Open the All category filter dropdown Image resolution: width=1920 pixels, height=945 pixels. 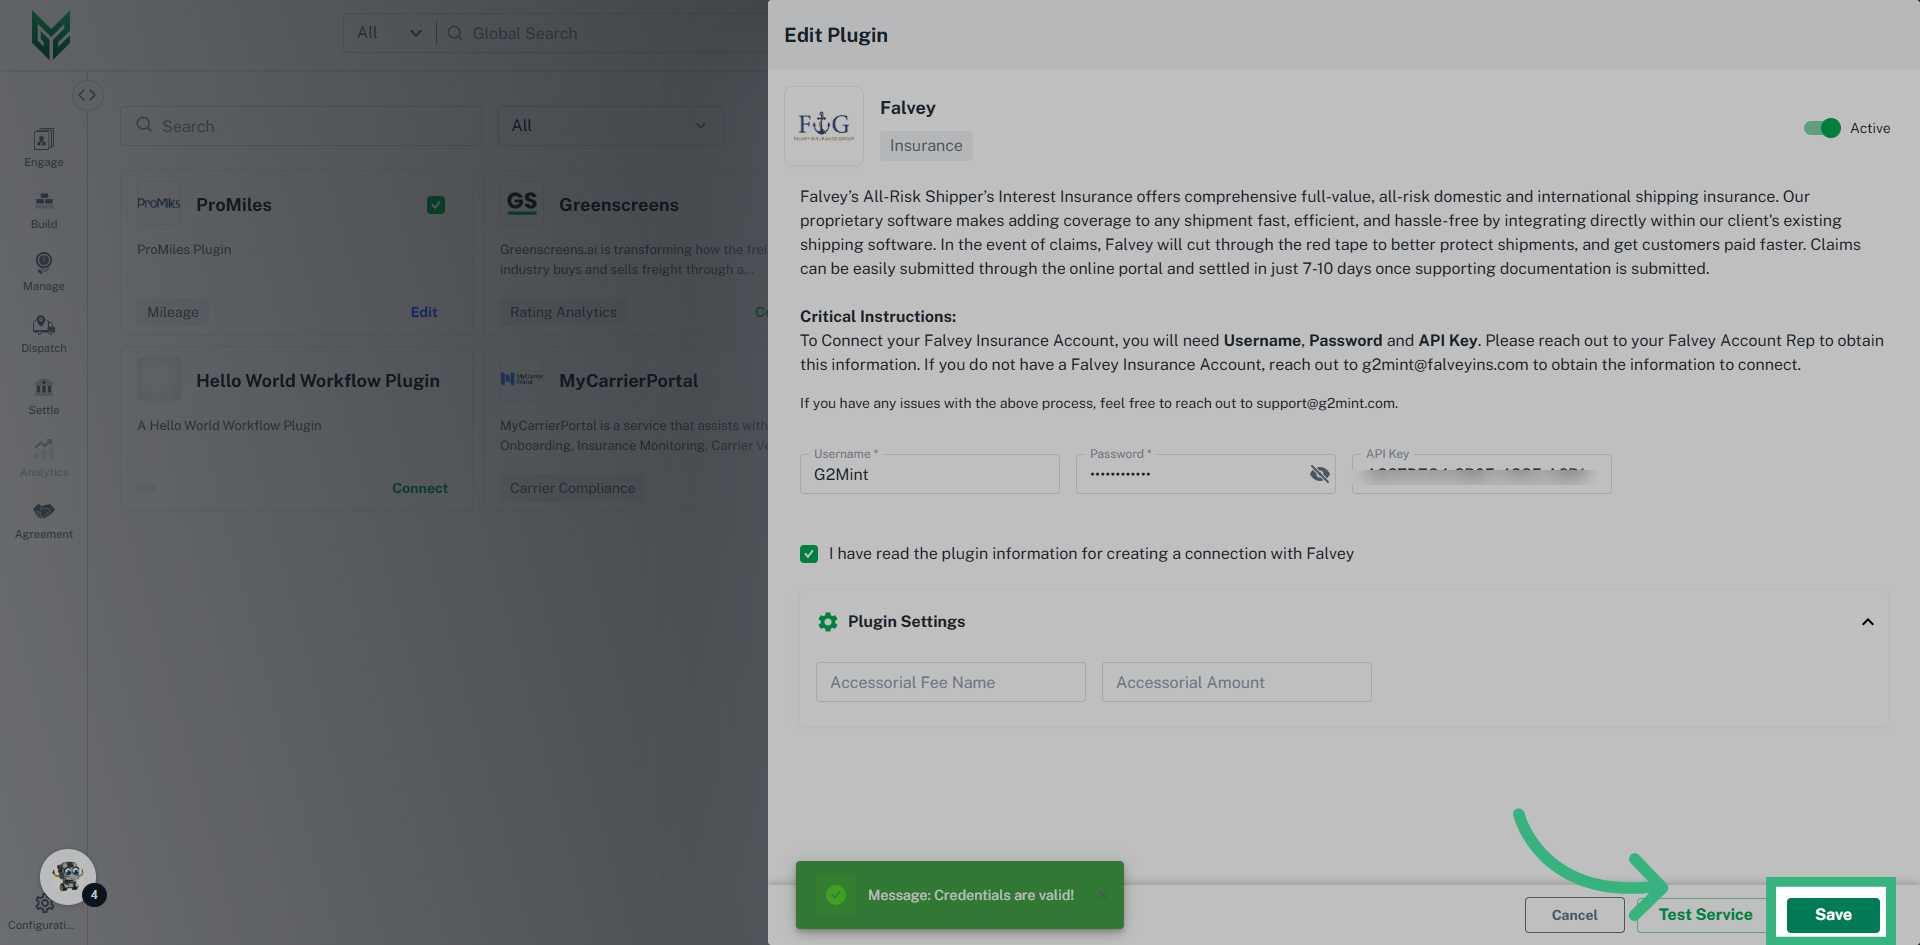(x=610, y=126)
